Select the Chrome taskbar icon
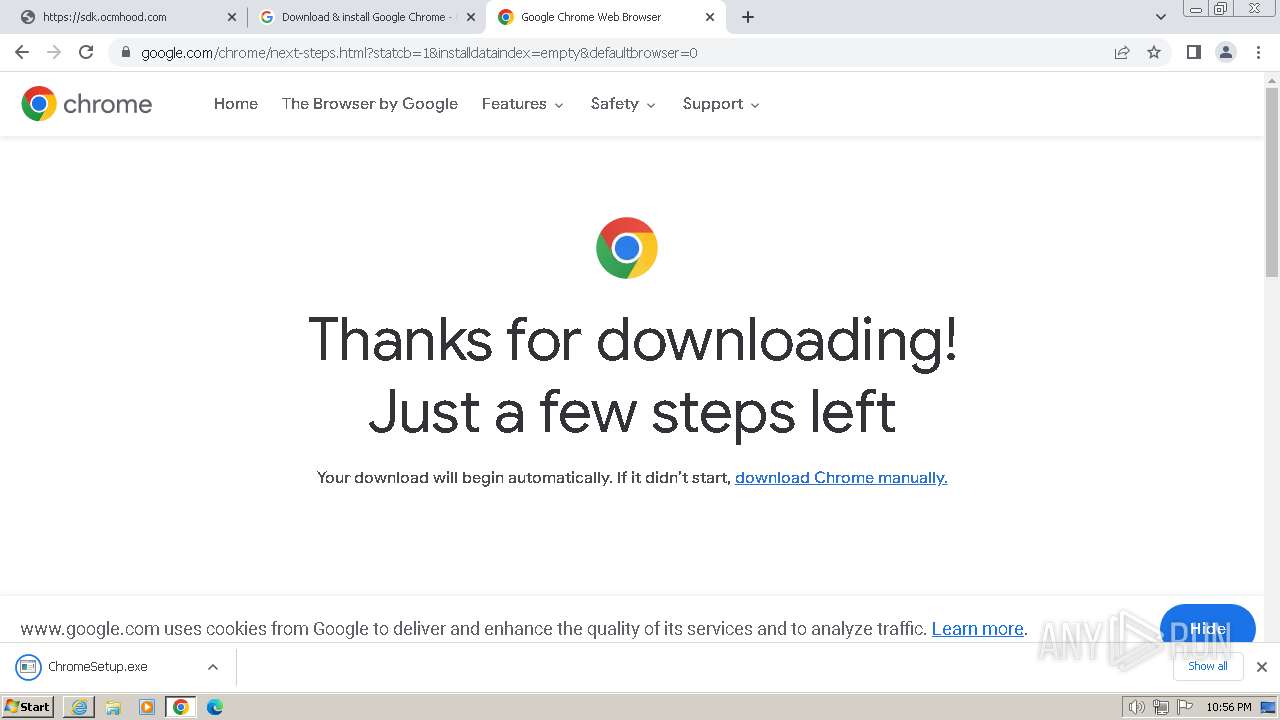This screenshot has width=1280, height=720. (181, 707)
